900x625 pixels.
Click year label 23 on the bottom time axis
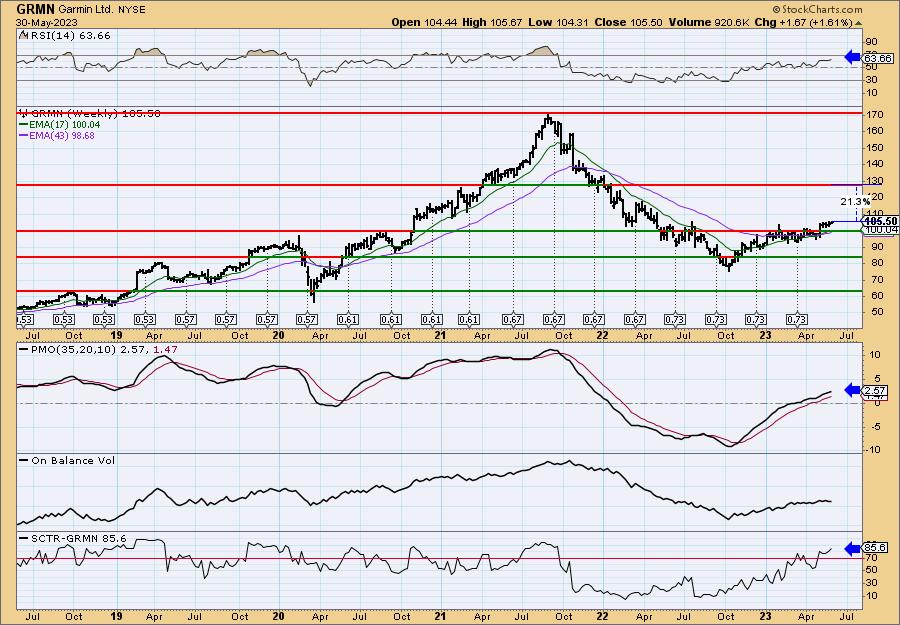point(765,617)
